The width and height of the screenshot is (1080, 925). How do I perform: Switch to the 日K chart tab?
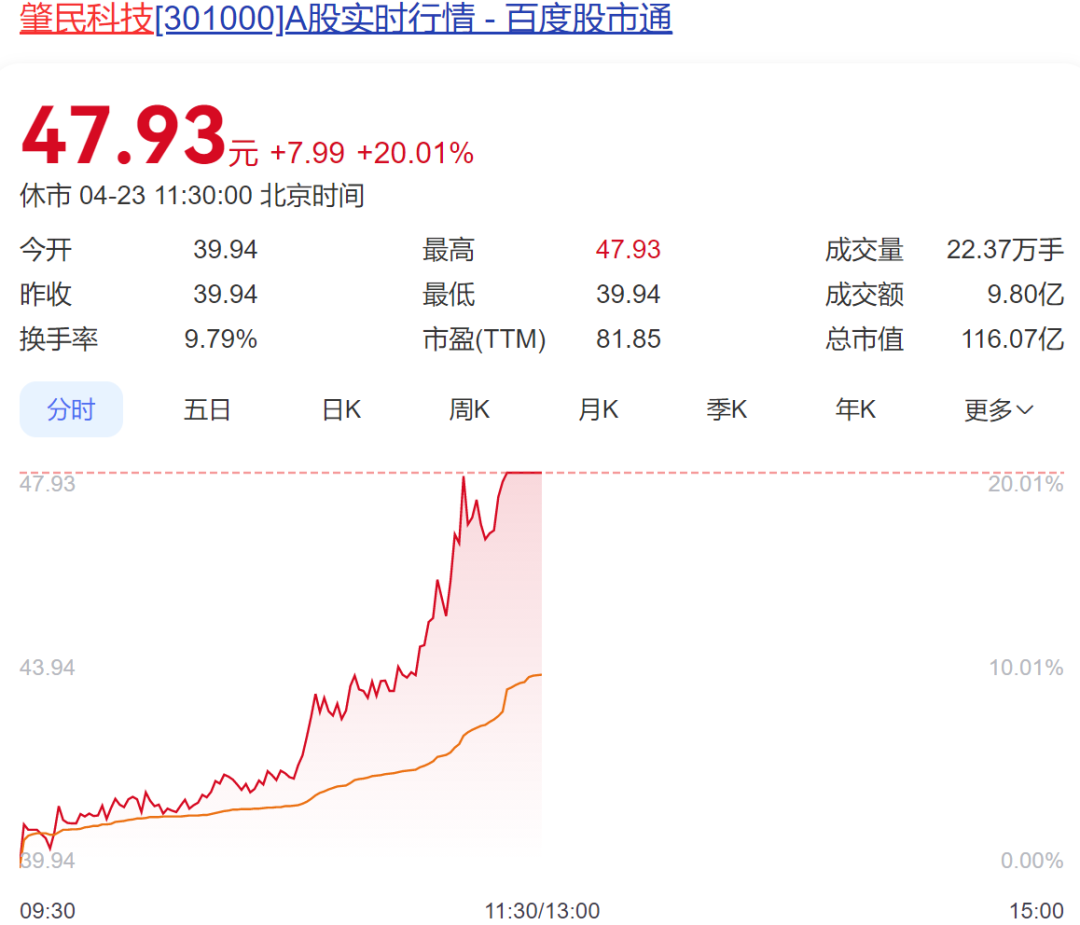point(342,409)
